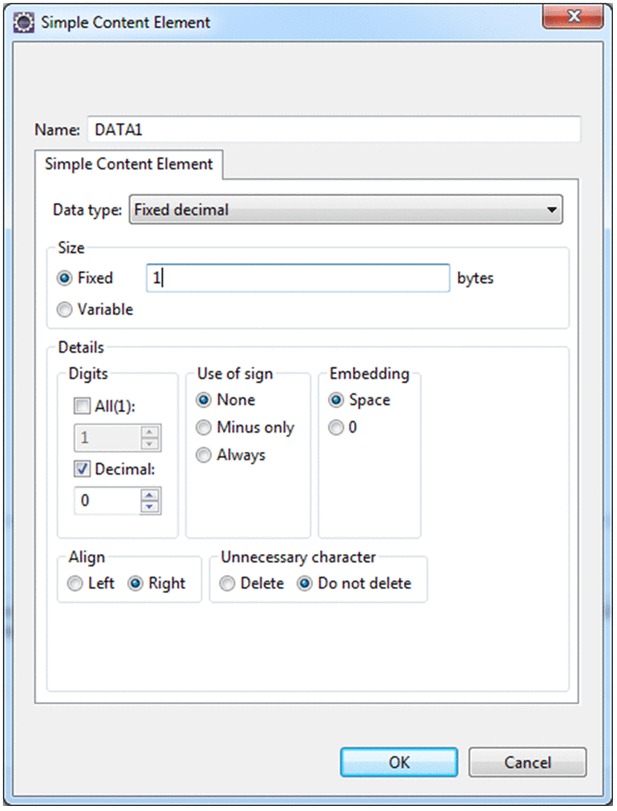Select the Variable size radio button
This screenshot has width=617, height=811.
(x=65, y=309)
